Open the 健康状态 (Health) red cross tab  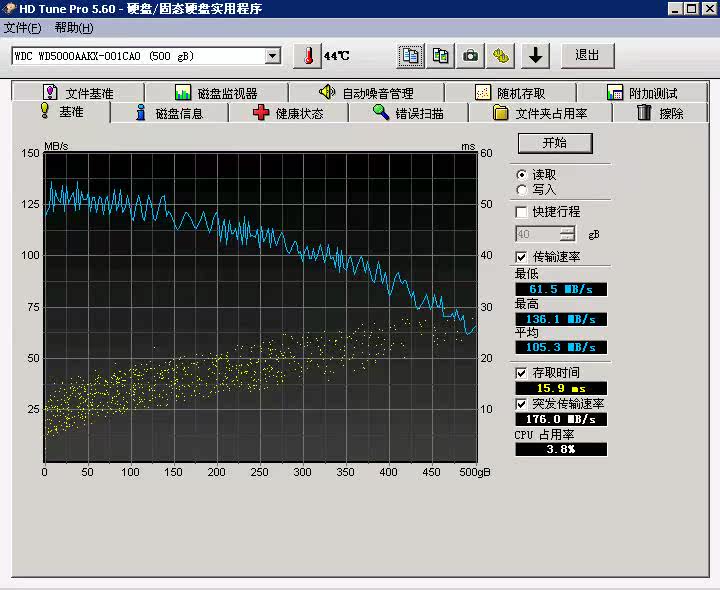288,113
